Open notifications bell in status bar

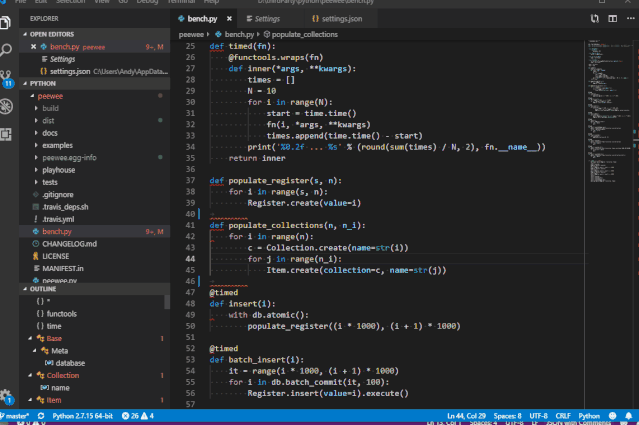pos(628,416)
